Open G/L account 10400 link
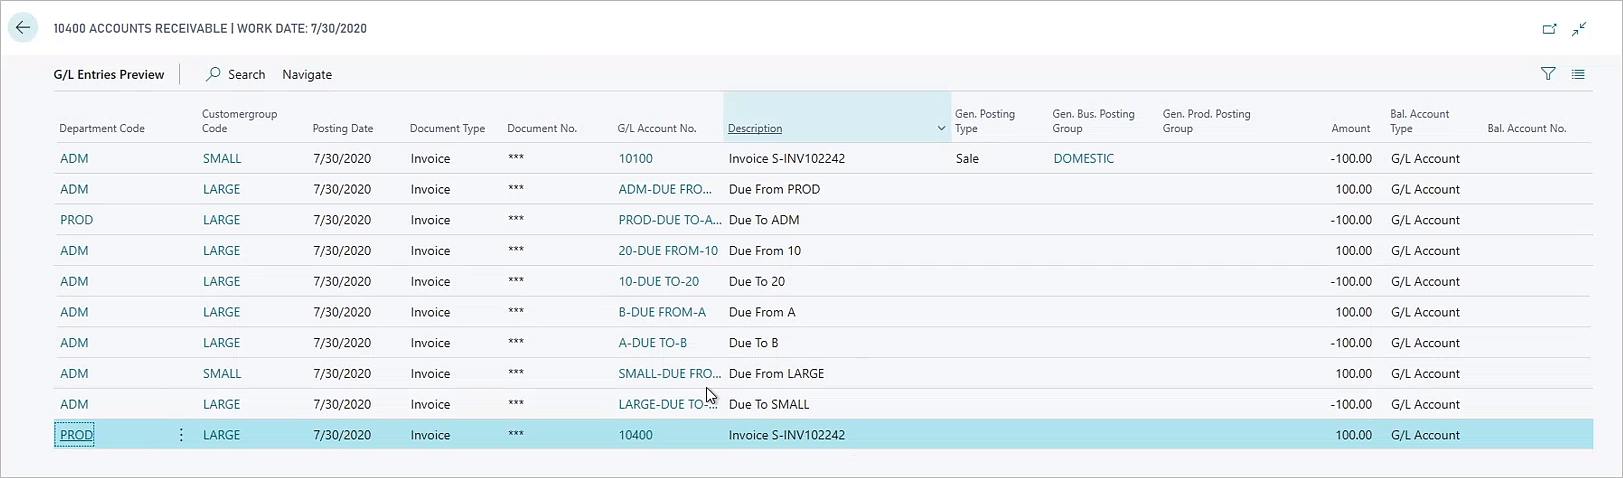This screenshot has height=478, width=1623. [635, 435]
